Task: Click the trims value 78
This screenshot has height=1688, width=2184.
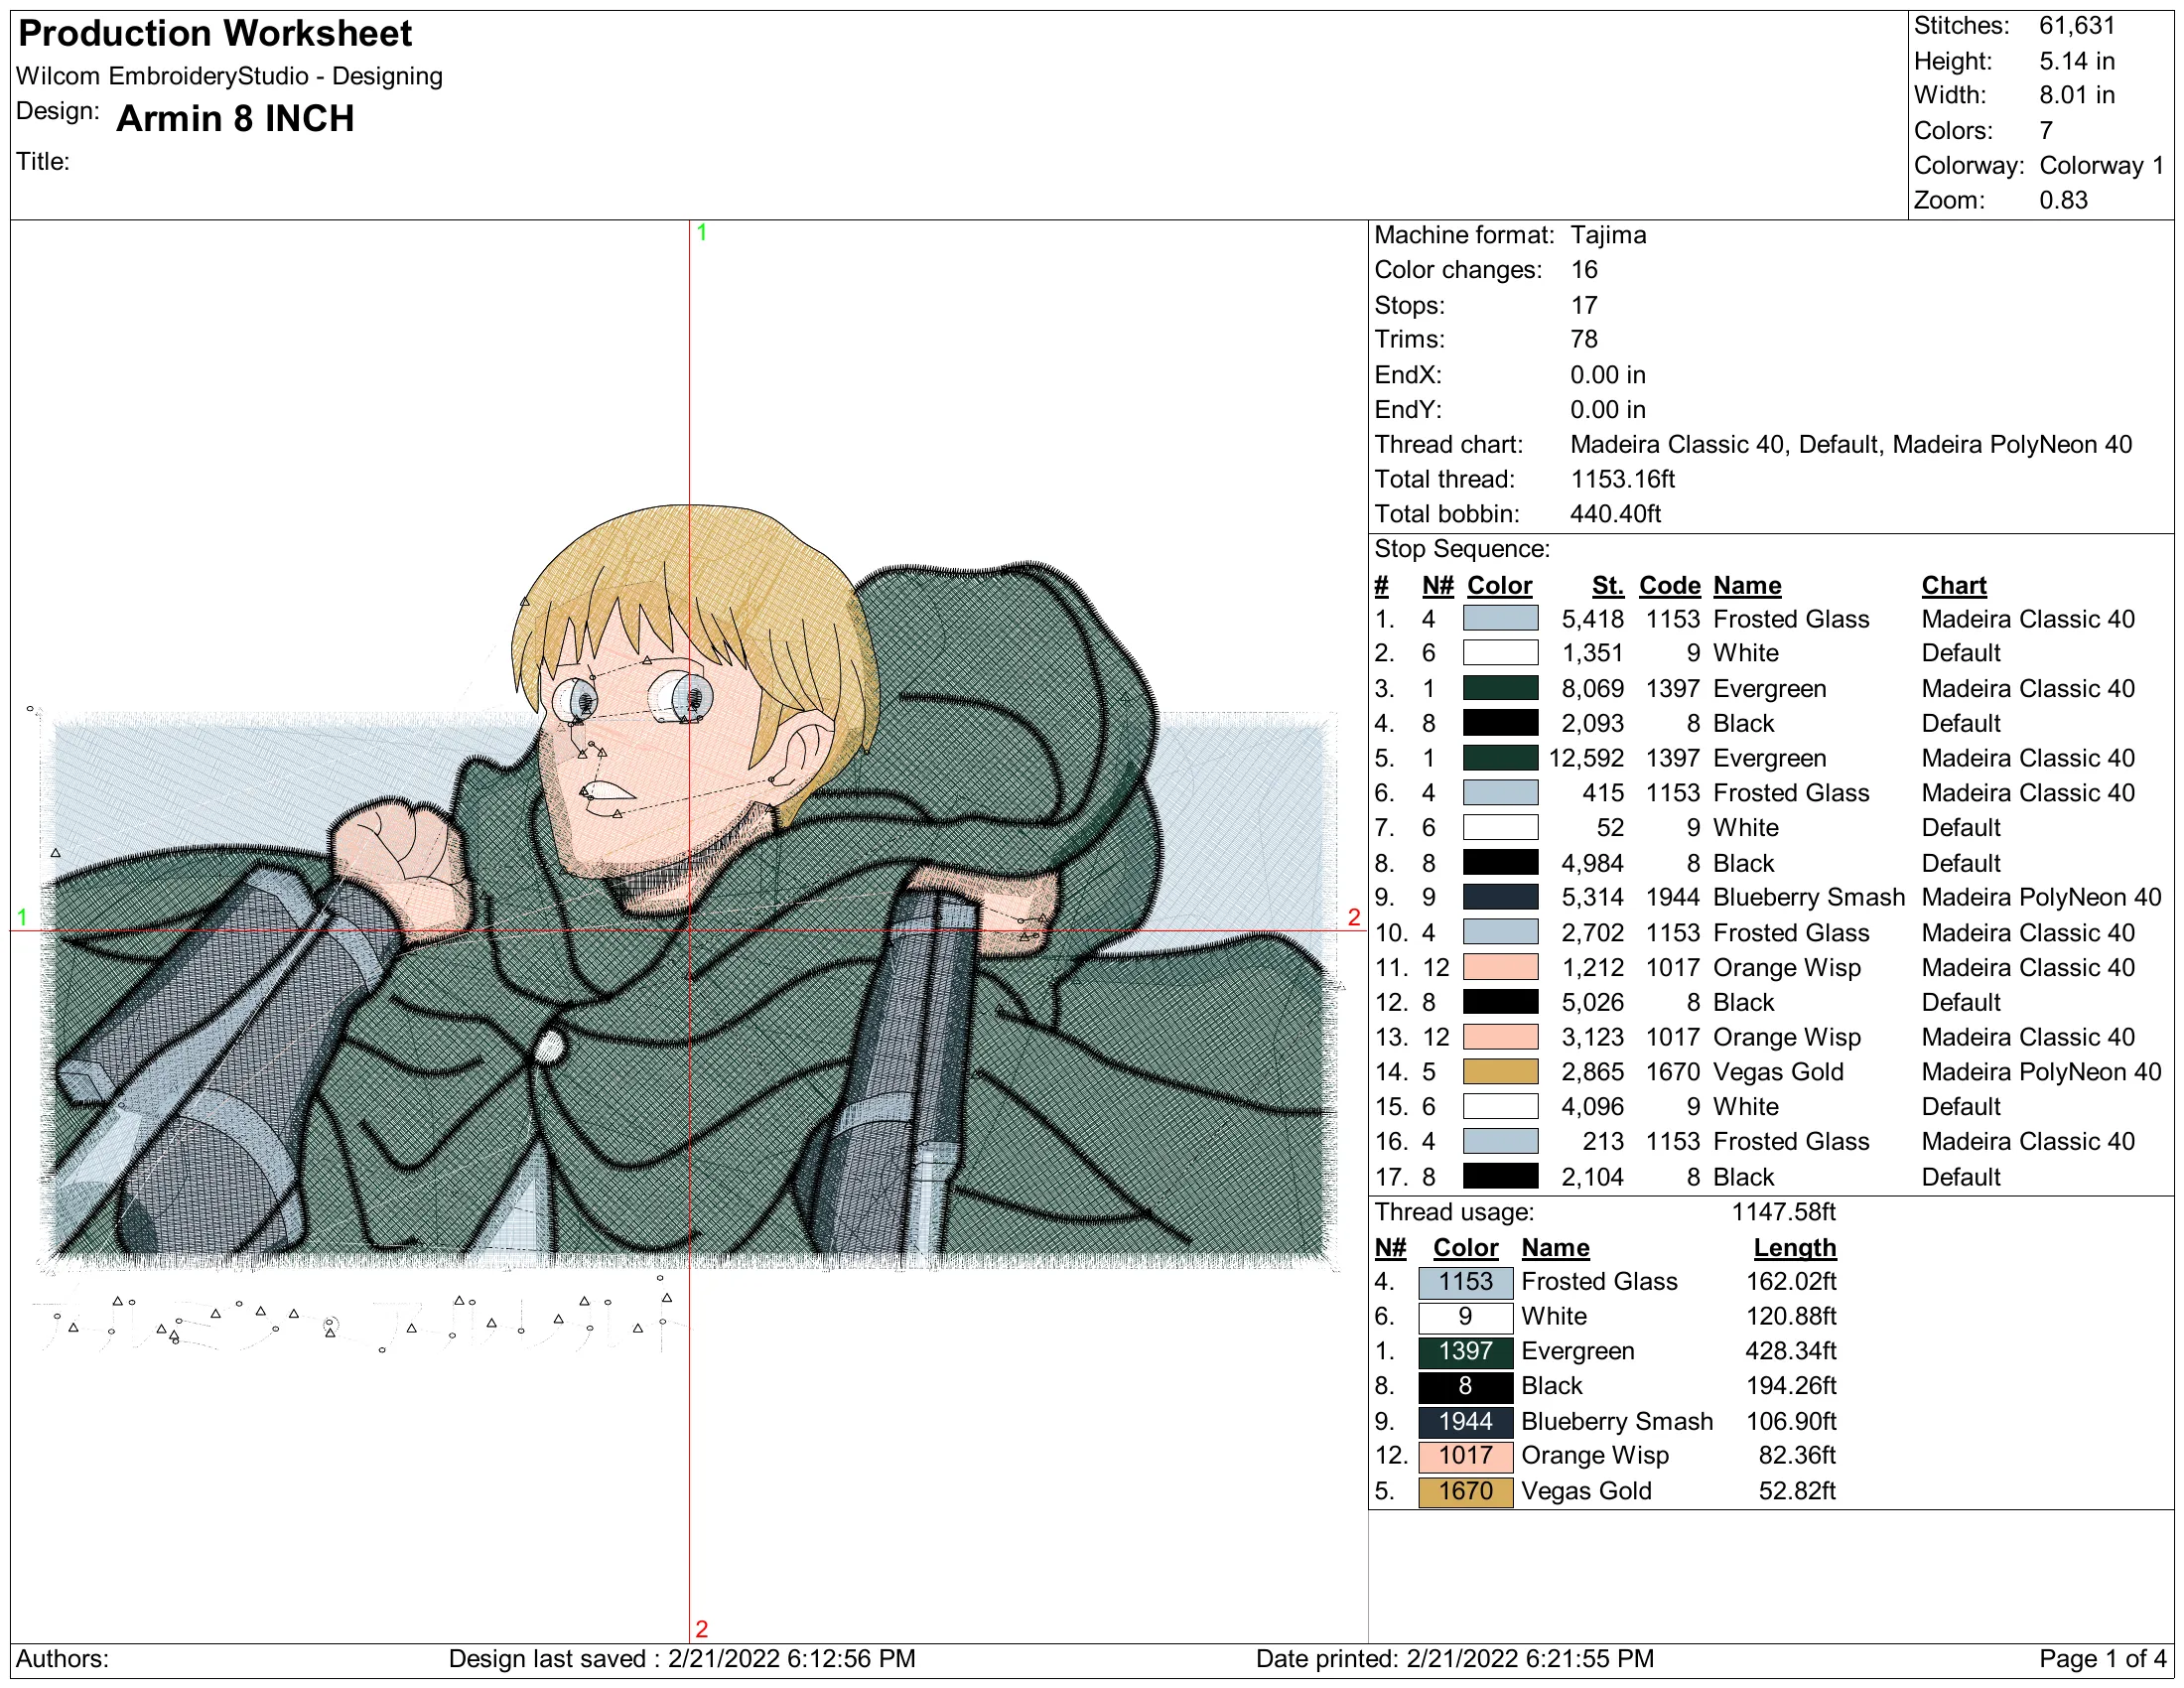Action: coord(1584,340)
